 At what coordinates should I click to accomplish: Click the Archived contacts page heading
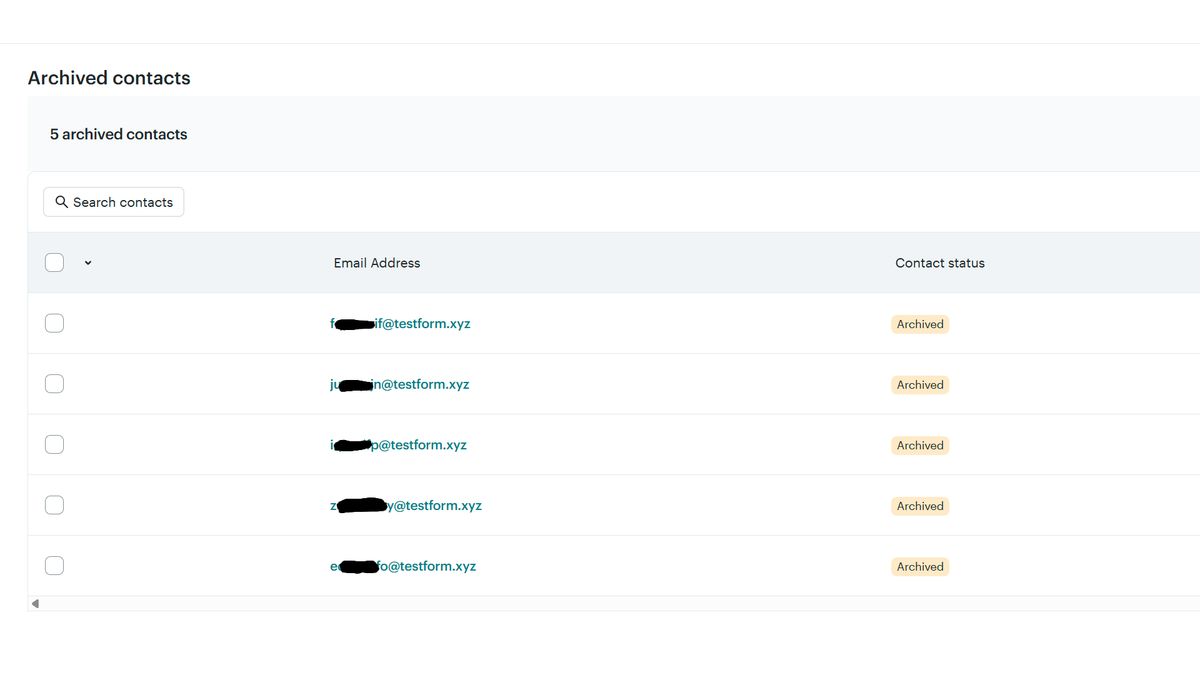(x=109, y=78)
